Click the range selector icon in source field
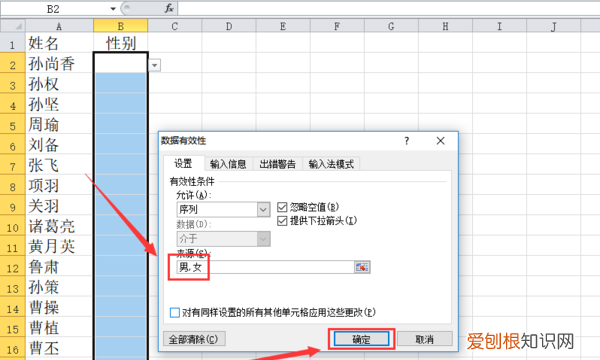The image size is (600, 360). 362,267
